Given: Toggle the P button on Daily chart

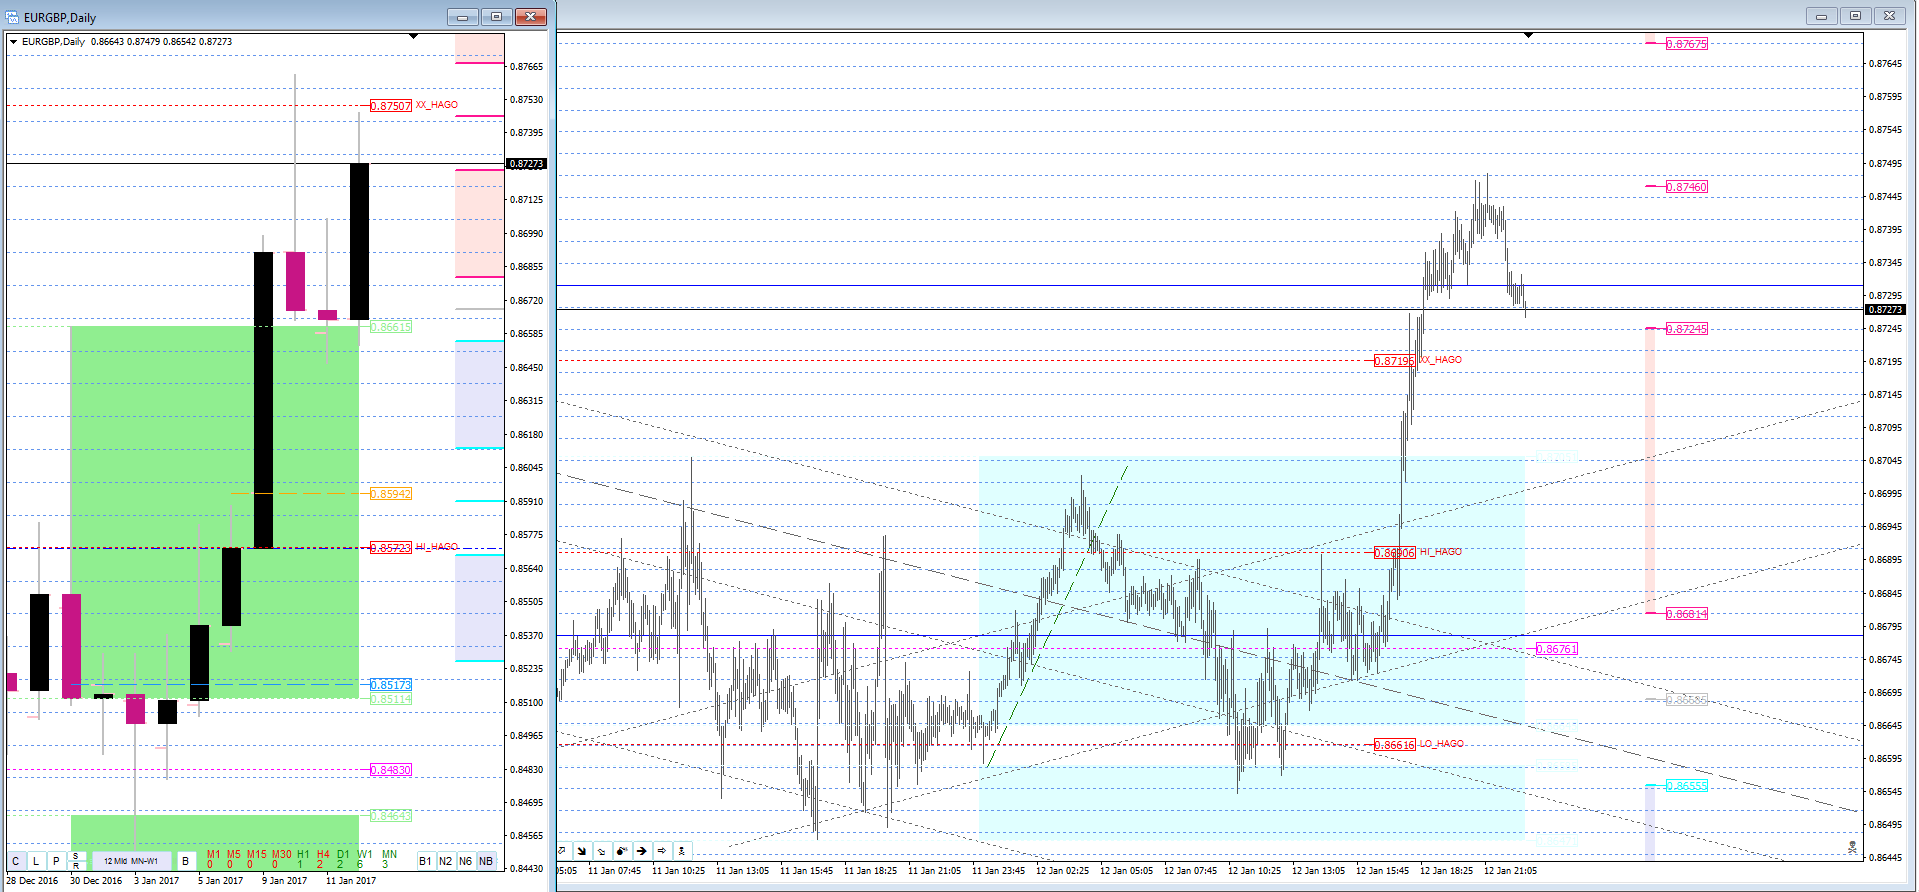Looking at the screenshot, I should click(x=56, y=861).
